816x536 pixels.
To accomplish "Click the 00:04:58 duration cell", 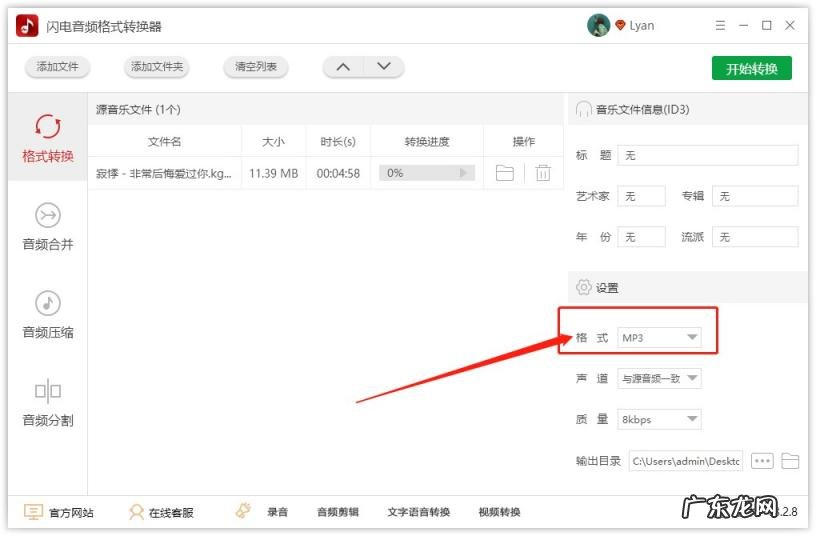I will [338, 173].
